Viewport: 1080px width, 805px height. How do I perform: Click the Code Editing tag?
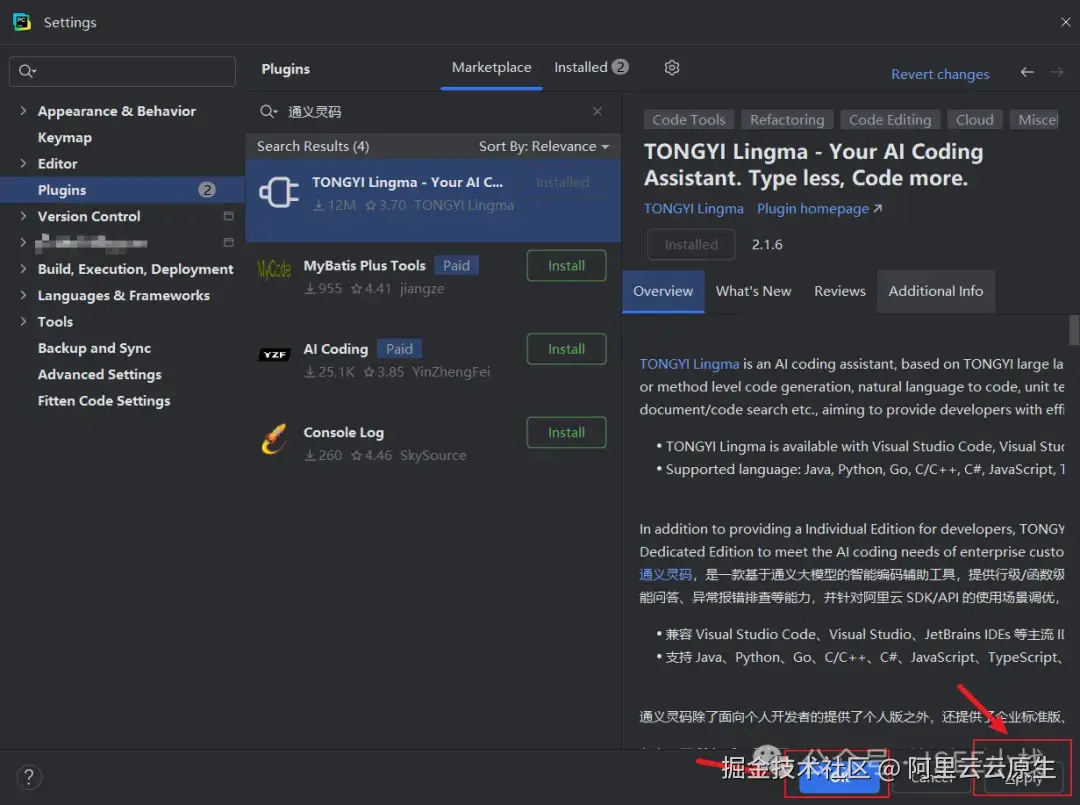pyautogui.click(x=890, y=120)
